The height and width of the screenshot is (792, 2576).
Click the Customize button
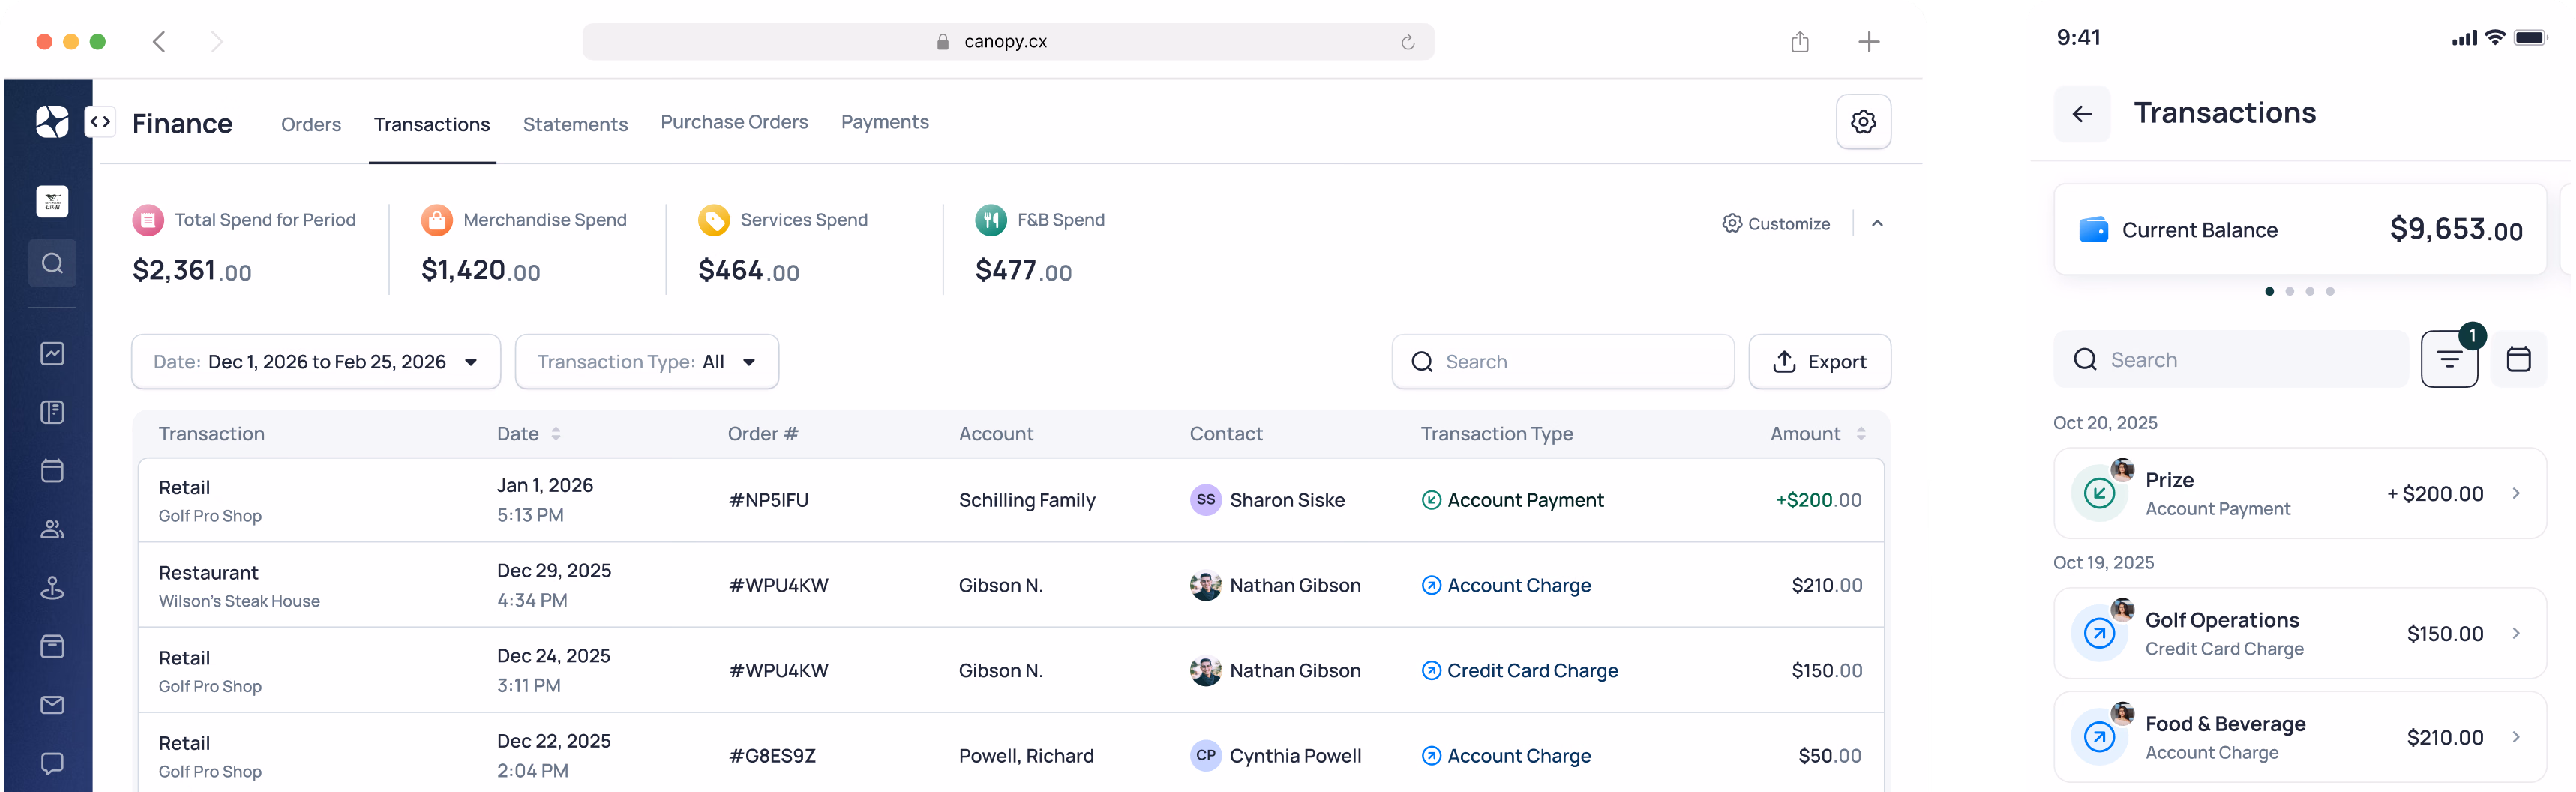(x=1776, y=224)
